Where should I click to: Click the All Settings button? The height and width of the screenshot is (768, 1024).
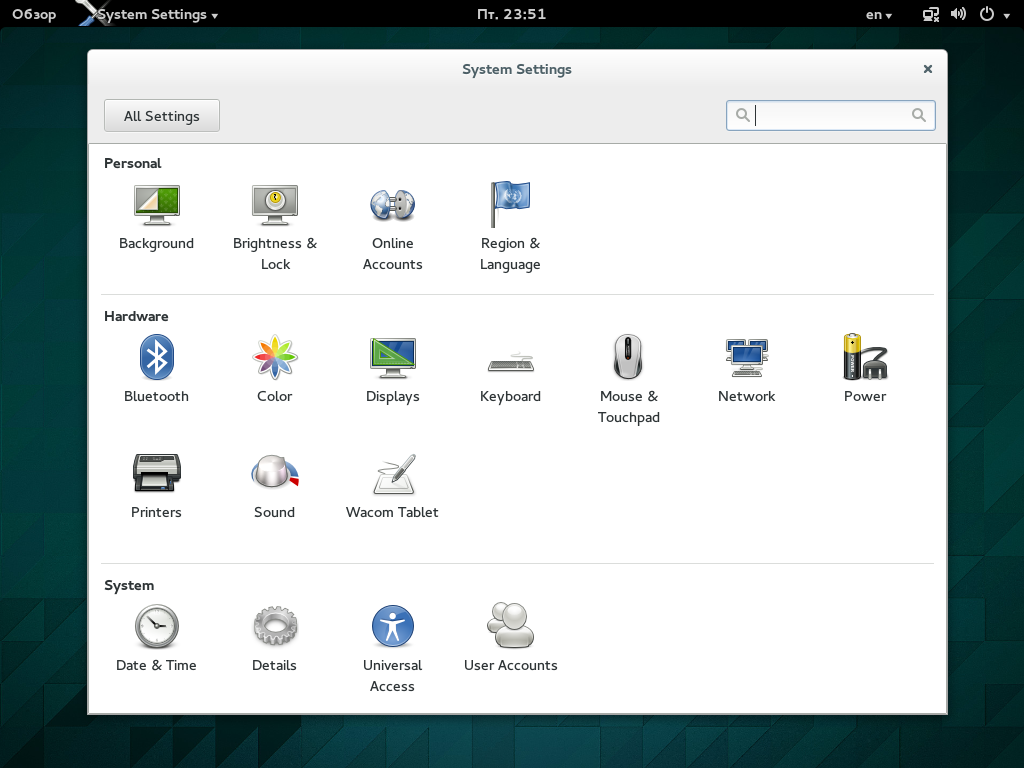coord(162,116)
